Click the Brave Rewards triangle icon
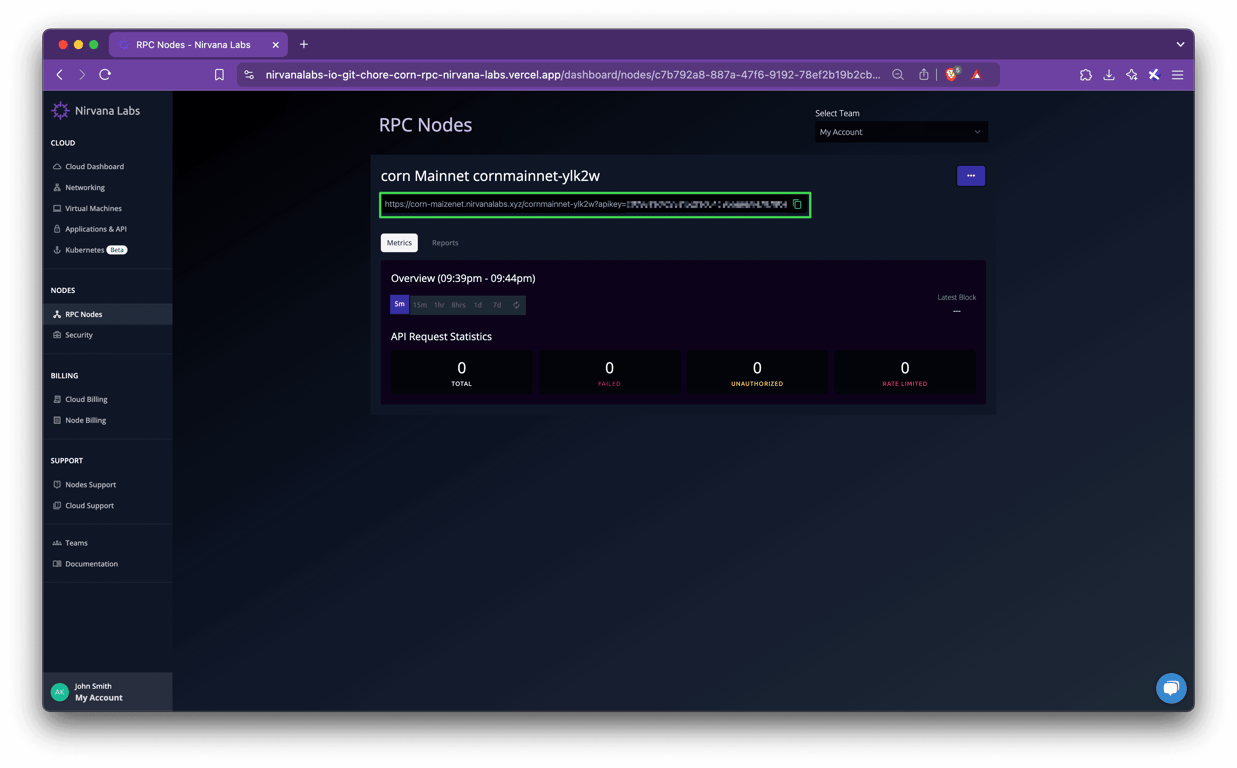Screen dimensions: 1237x768 pos(977,75)
